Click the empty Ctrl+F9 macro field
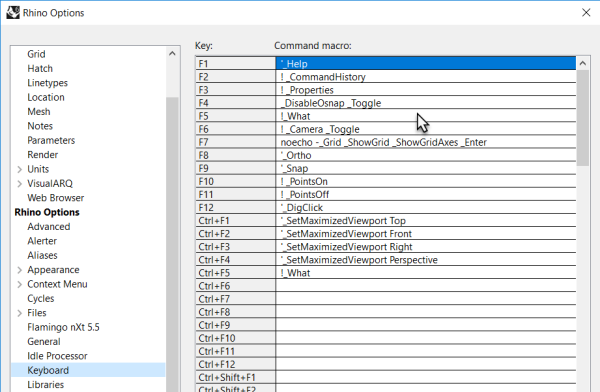Viewport: 600px width, 392px height. pyautogui.click(x=426, y=325)
